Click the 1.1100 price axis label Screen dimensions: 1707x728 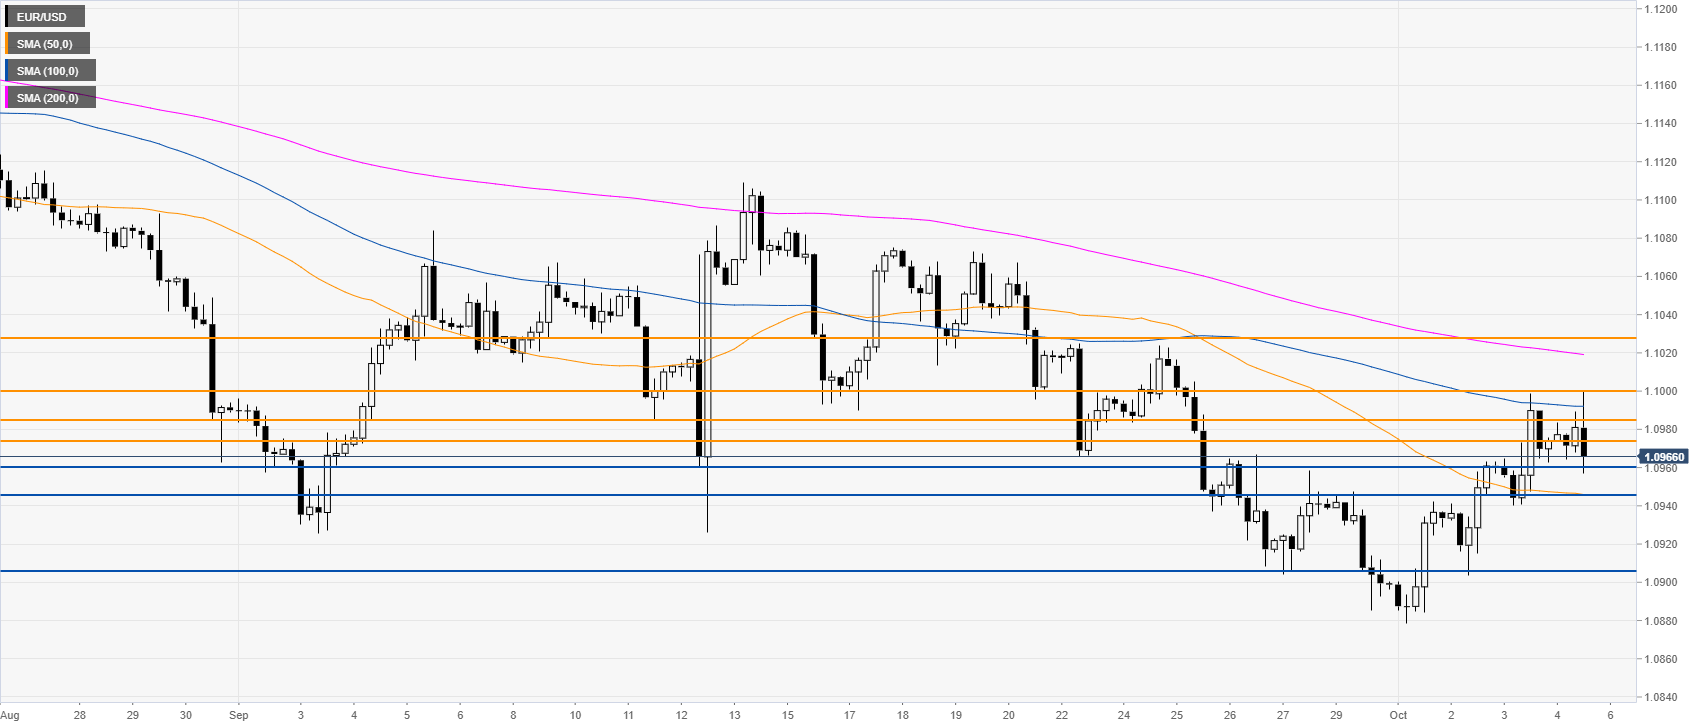(1661, 200)
